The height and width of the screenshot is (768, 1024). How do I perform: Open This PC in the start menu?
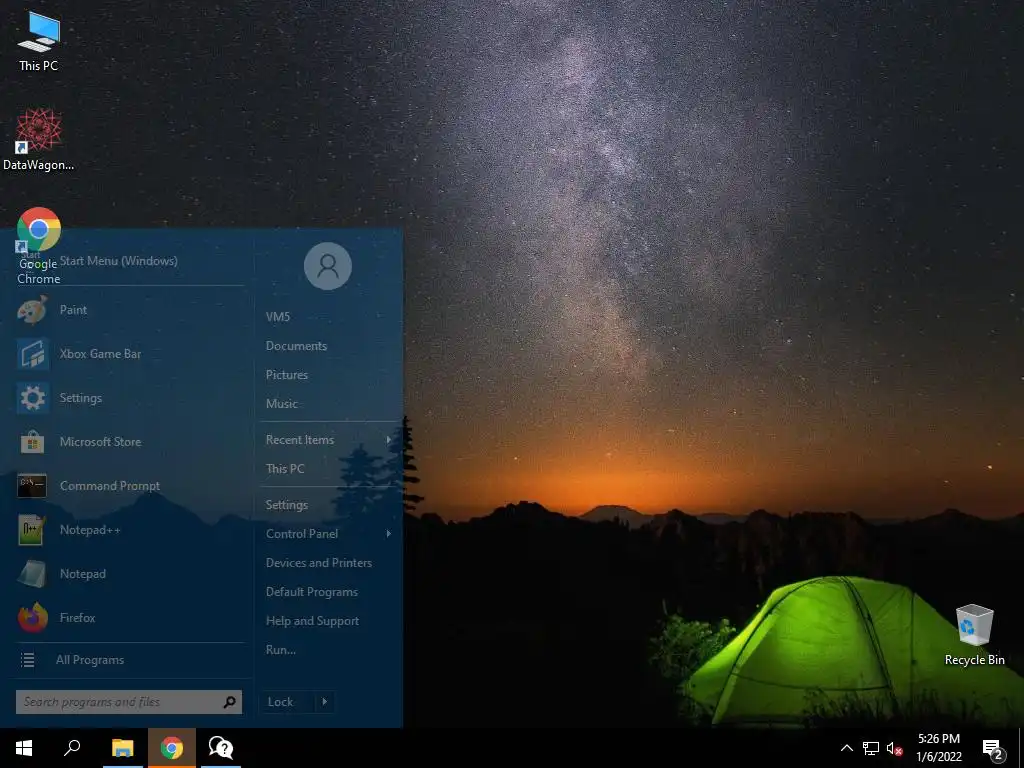(x=285, y=469)
